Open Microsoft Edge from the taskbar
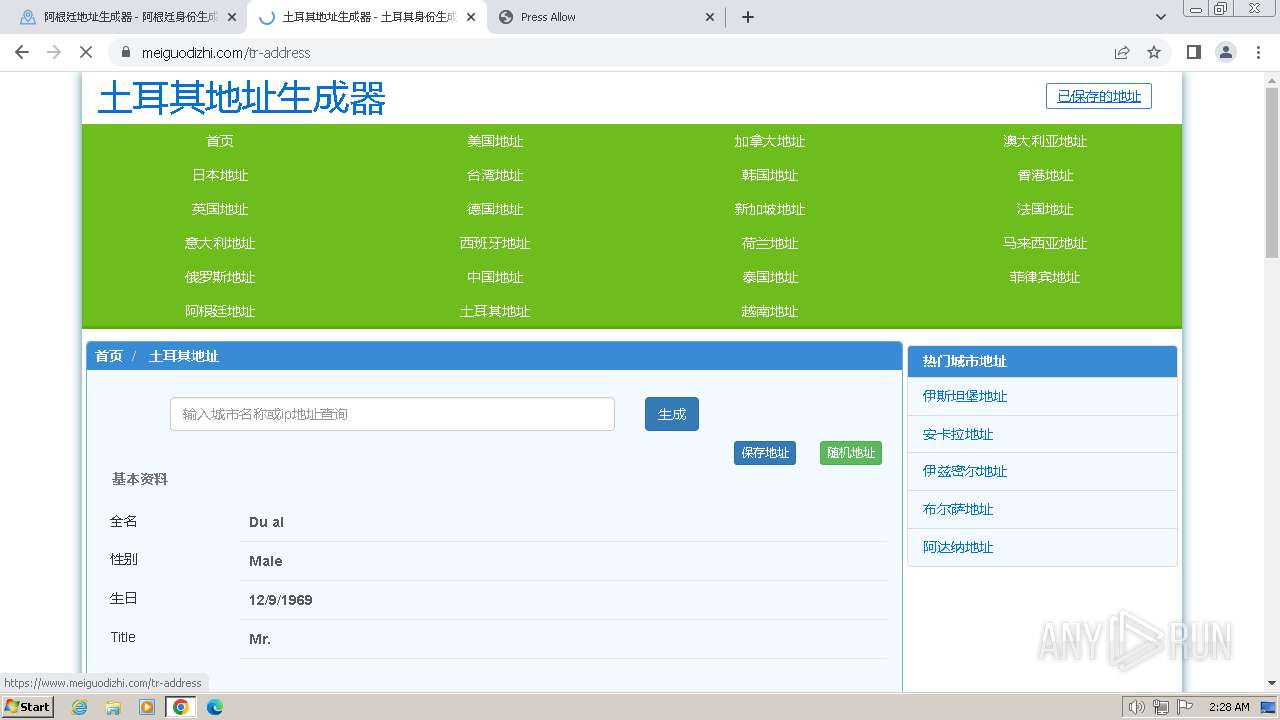 pos(215,707)
